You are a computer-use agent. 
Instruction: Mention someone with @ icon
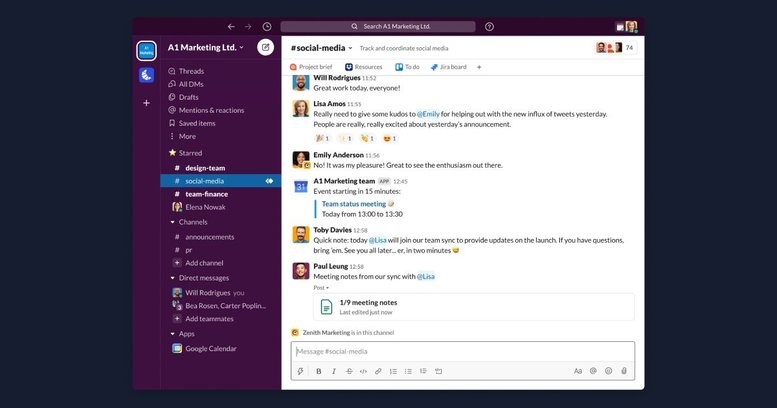click(593, 371)
